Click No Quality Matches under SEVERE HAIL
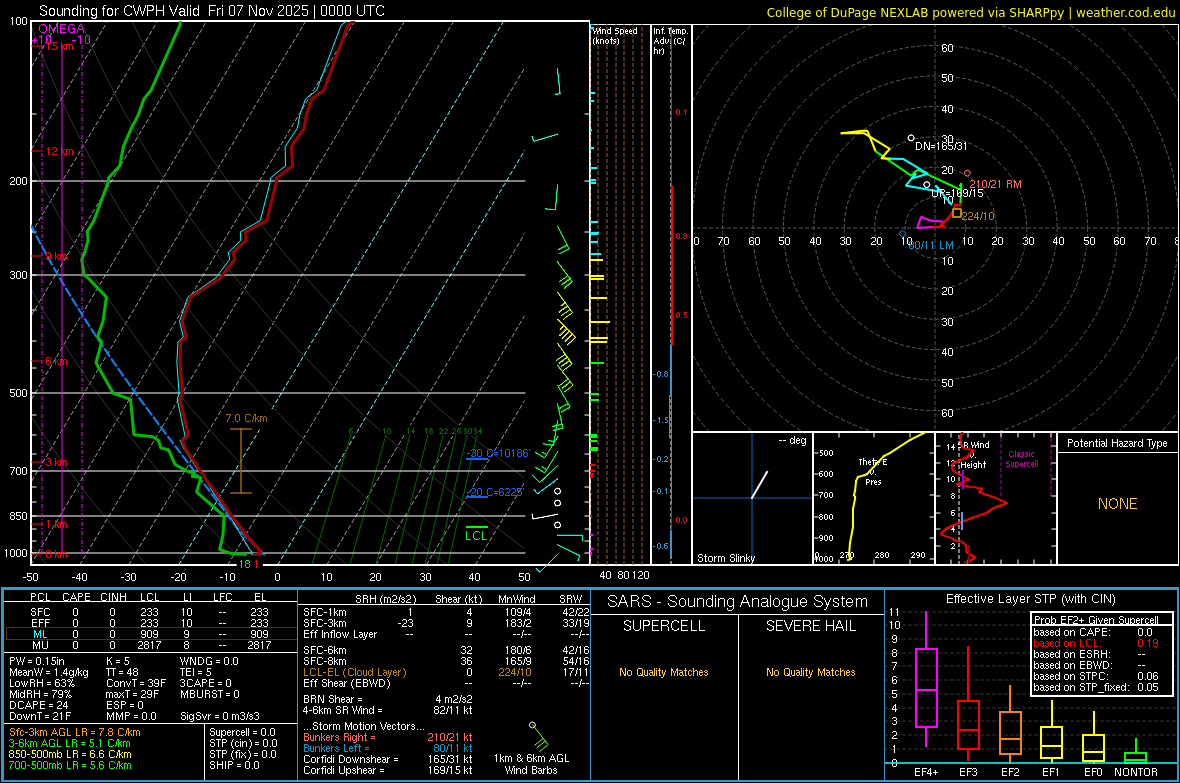The height and width of the screenshot is (783, 1180). pos(810,672)
